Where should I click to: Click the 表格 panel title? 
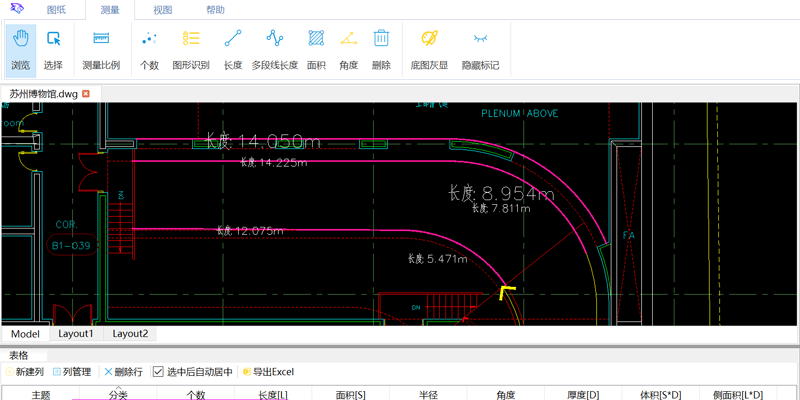(19, 356)
